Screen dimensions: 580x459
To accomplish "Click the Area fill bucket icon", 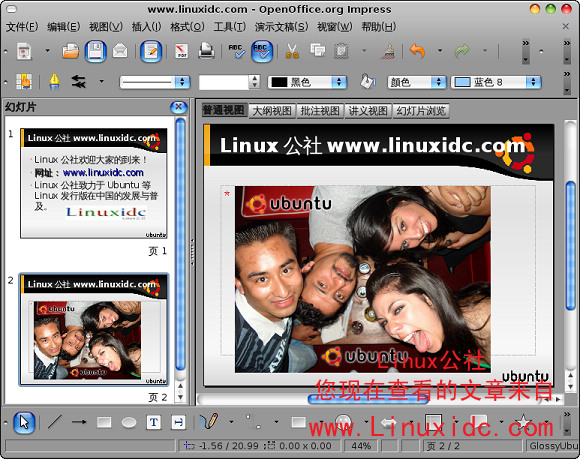I will click(368, 82).
